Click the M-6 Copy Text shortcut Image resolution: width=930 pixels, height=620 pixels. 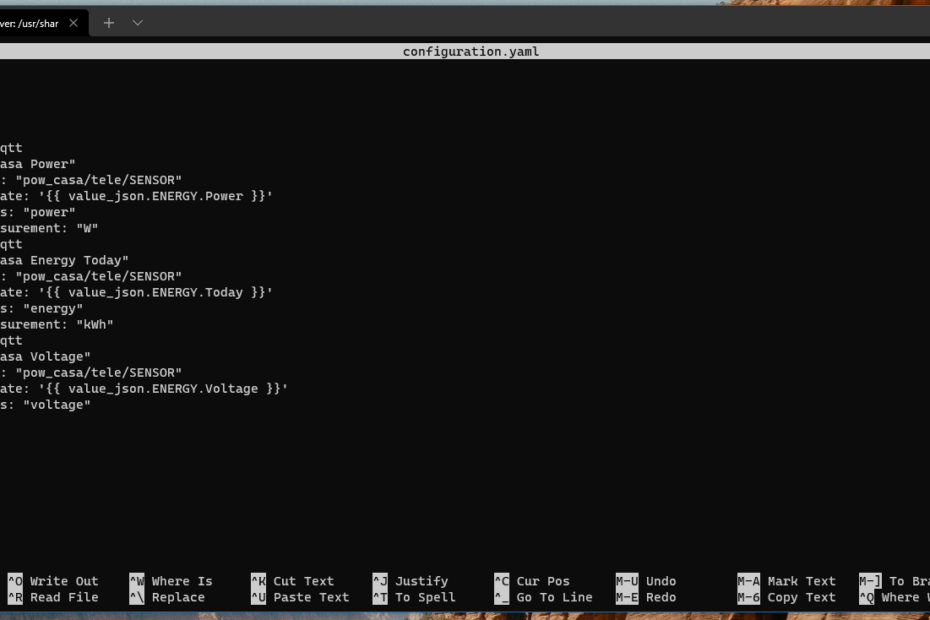pos(786,597)
